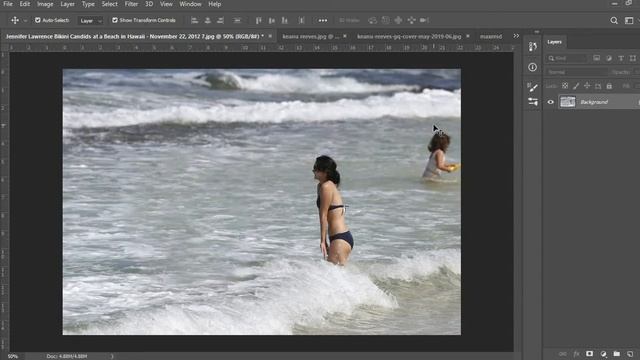The width and height of the screenshot is (640, 360).
Task: Open the Select menu
Action: pos(109,4)
